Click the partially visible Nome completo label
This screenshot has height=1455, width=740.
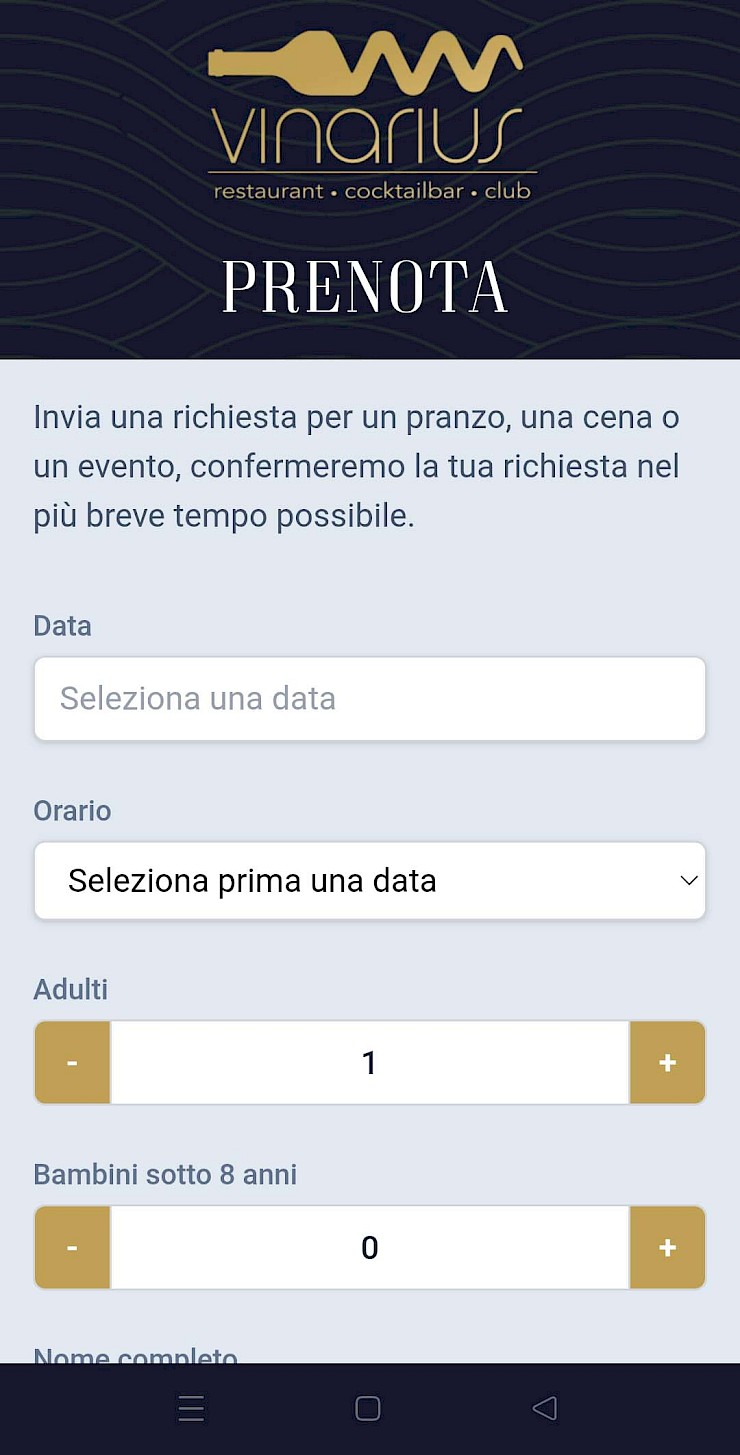click(x=135, y=1355)
